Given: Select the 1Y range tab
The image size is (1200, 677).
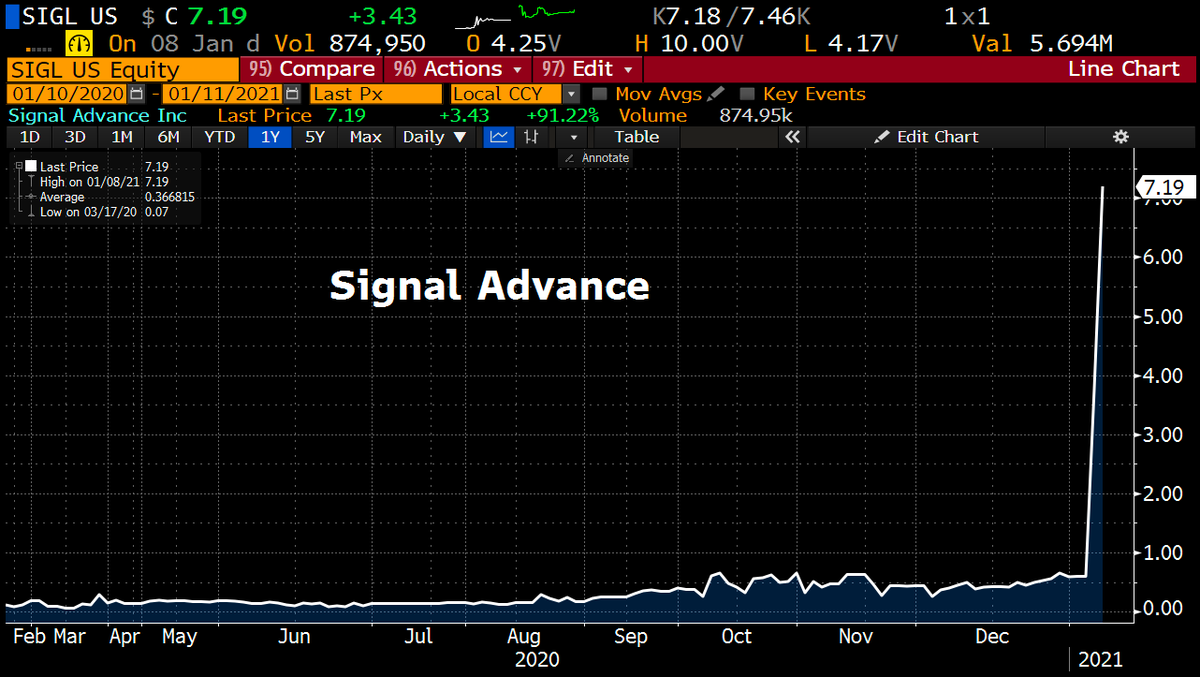Looking at the screenshot, I should pyautogui.click(x=270, y=137).
